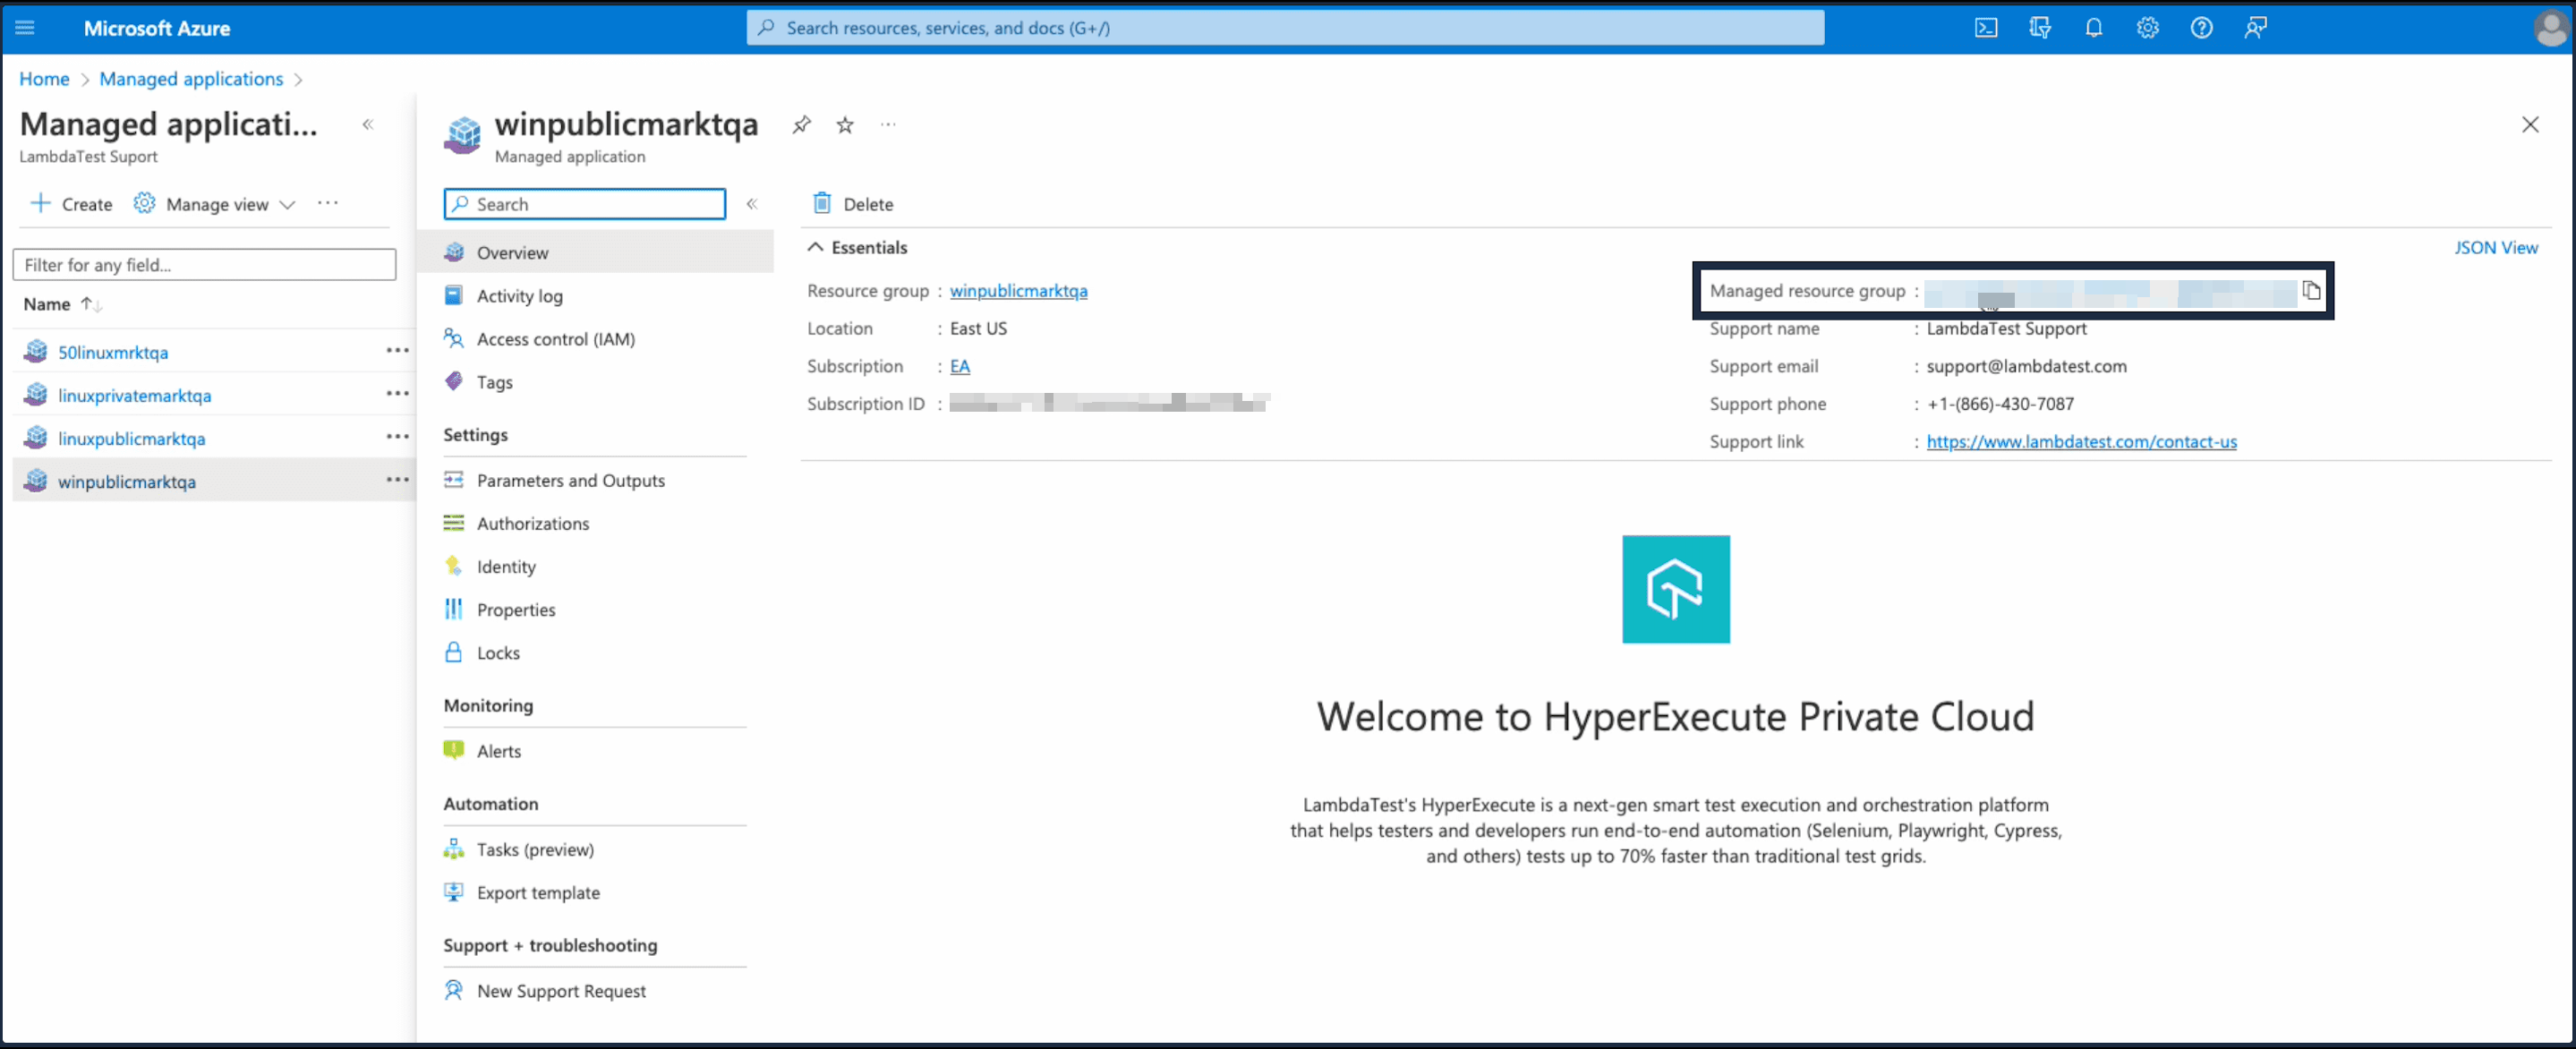The width and height of the screenshot is (2576, 1049).
Task: Select Activity log menu item
Action: (x=519, y=296)
